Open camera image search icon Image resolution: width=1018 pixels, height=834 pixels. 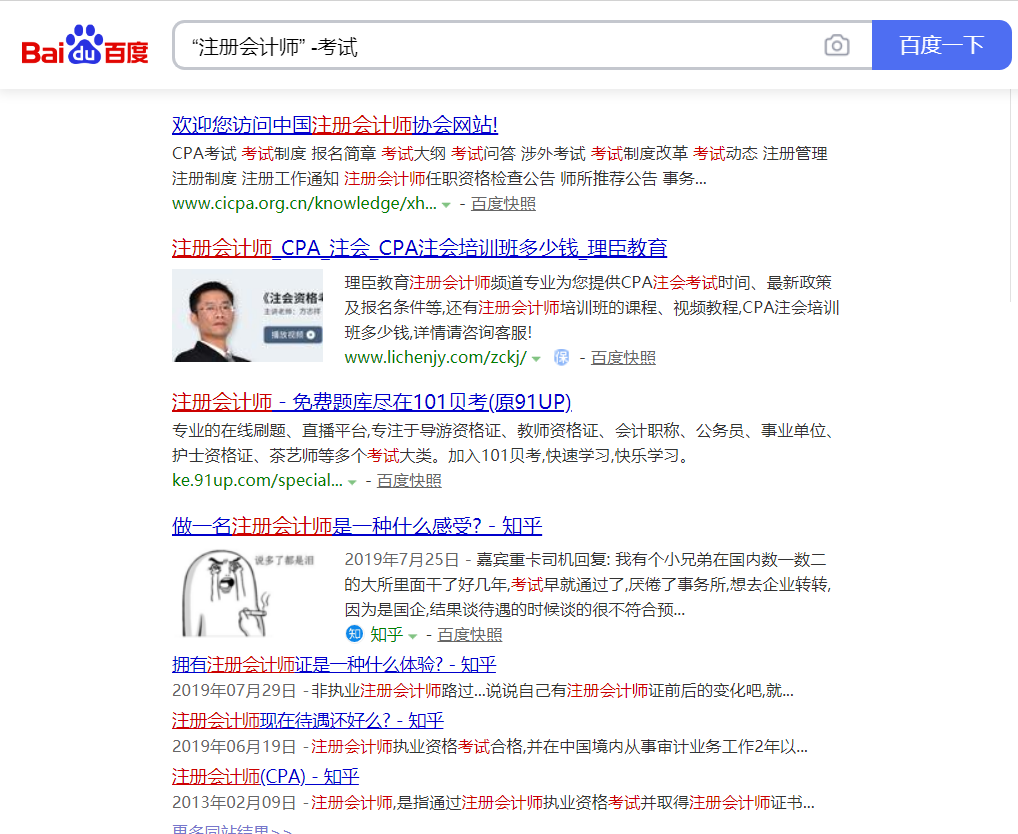(x=836, y=45)
